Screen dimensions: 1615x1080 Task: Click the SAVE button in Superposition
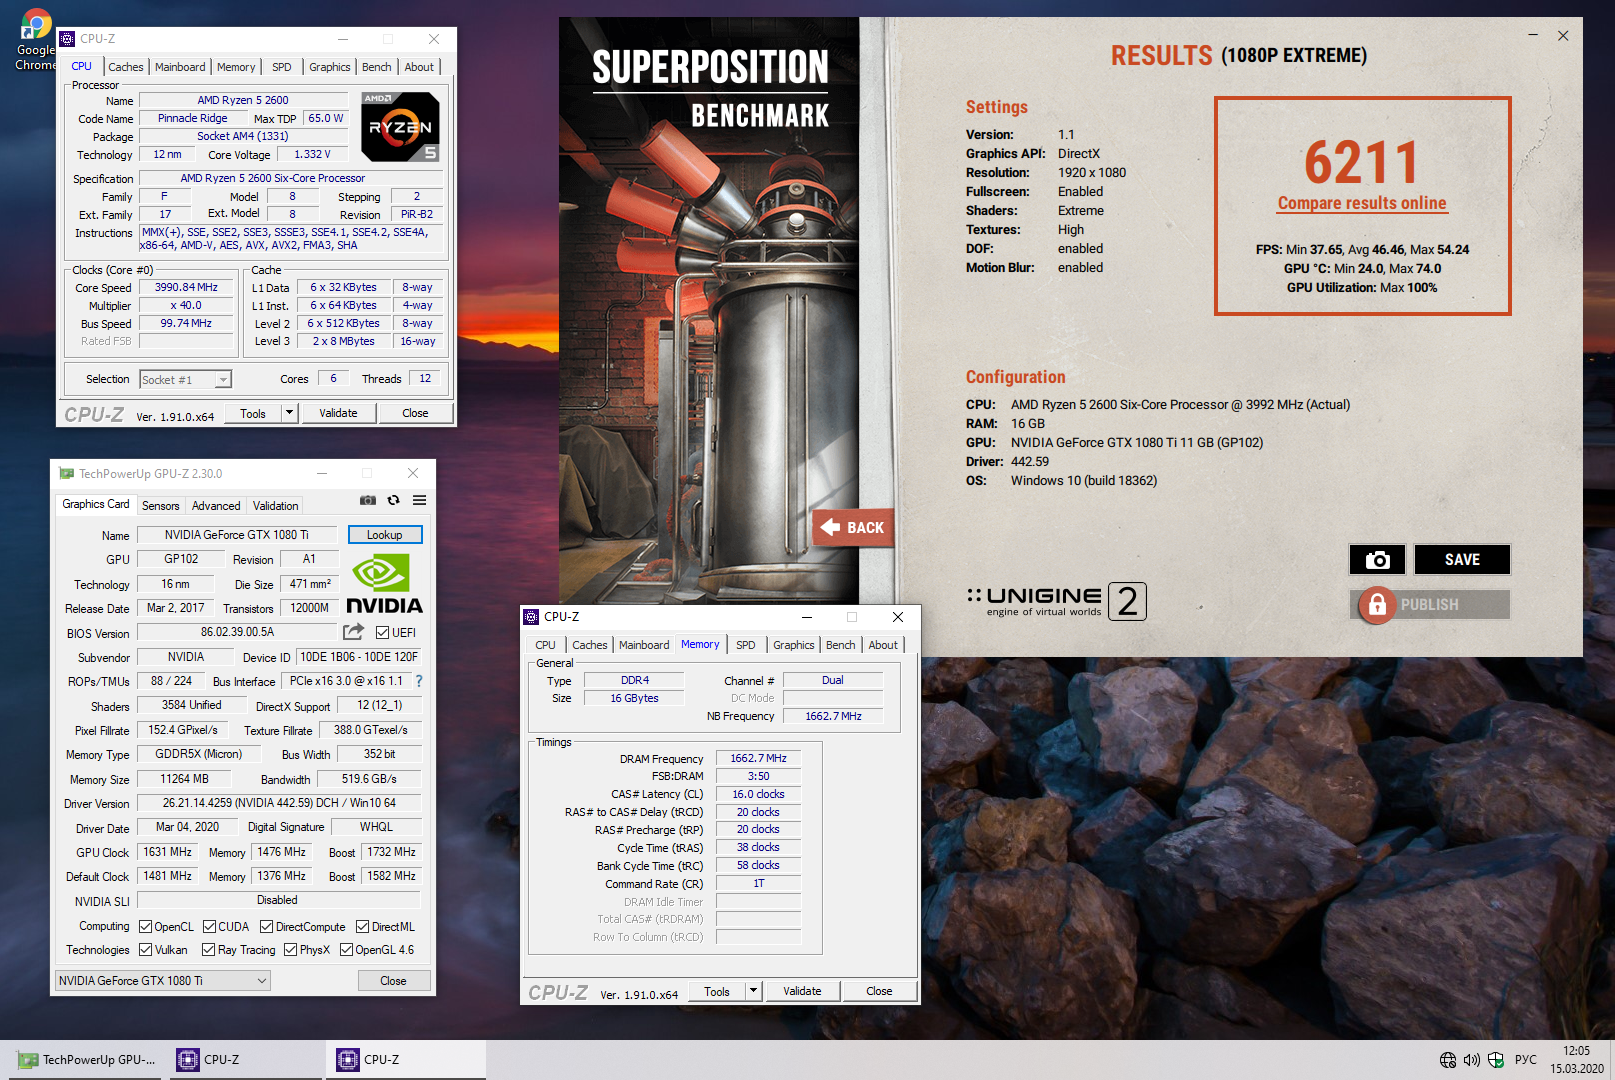[1462, 560]
